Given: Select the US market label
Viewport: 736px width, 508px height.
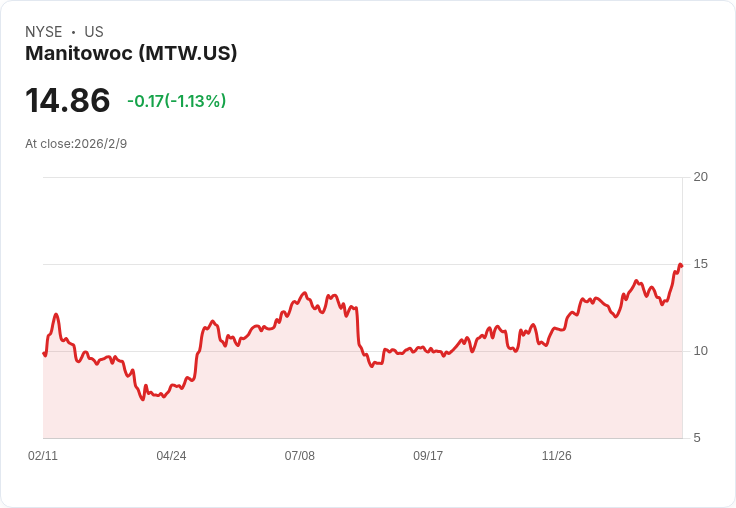Looking at the screenshot, I should (x=94, y=32).
